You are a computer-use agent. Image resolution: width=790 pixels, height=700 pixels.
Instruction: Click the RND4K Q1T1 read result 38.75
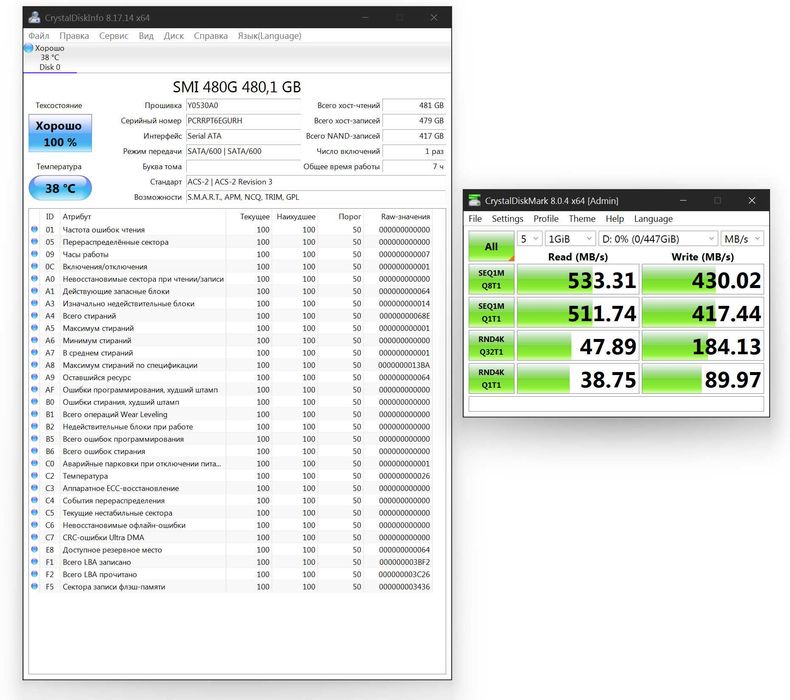point(578,378)
